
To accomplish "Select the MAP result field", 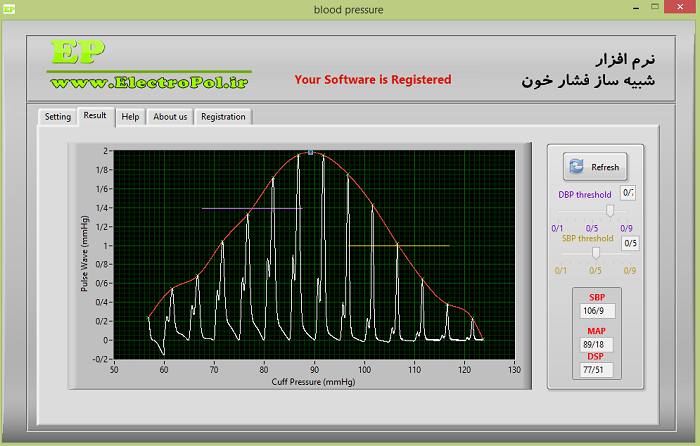I will coord(596,345).
